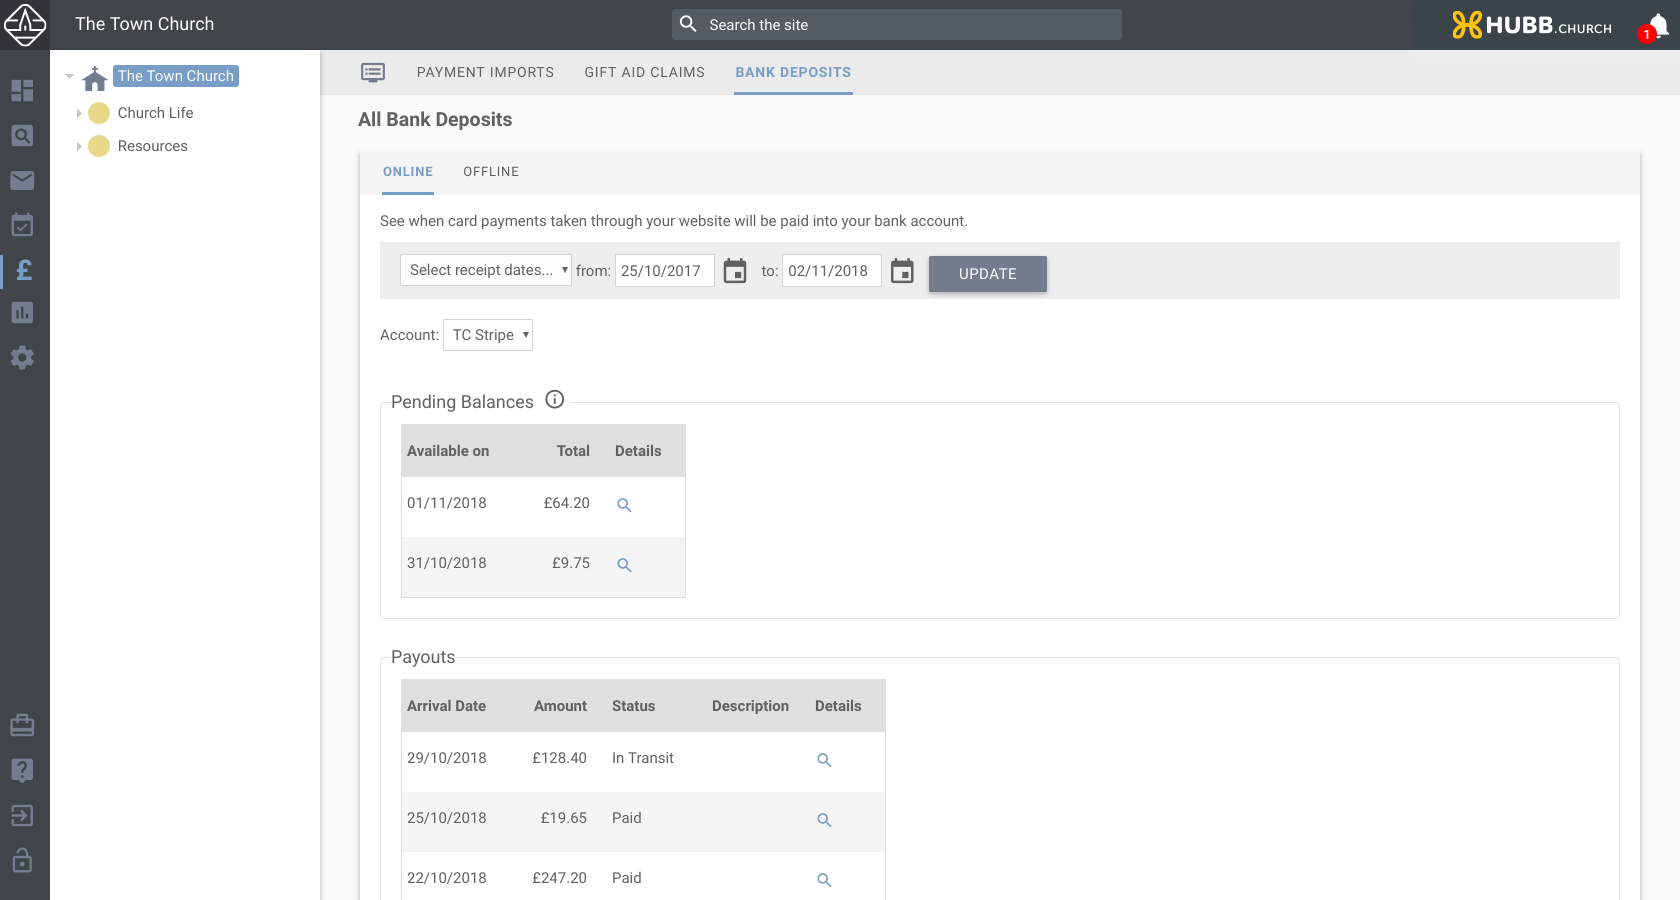
Task: Open the briefcase toolbox sidebar icon
Action: [x=22, y=725]
